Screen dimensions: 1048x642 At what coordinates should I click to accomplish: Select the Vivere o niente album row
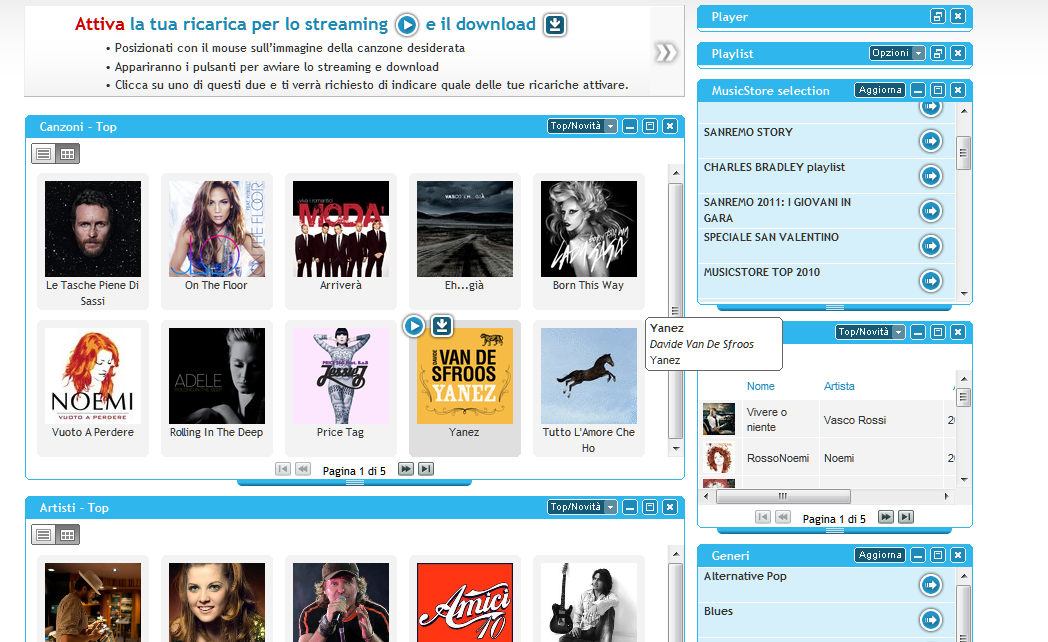[827, 420]
